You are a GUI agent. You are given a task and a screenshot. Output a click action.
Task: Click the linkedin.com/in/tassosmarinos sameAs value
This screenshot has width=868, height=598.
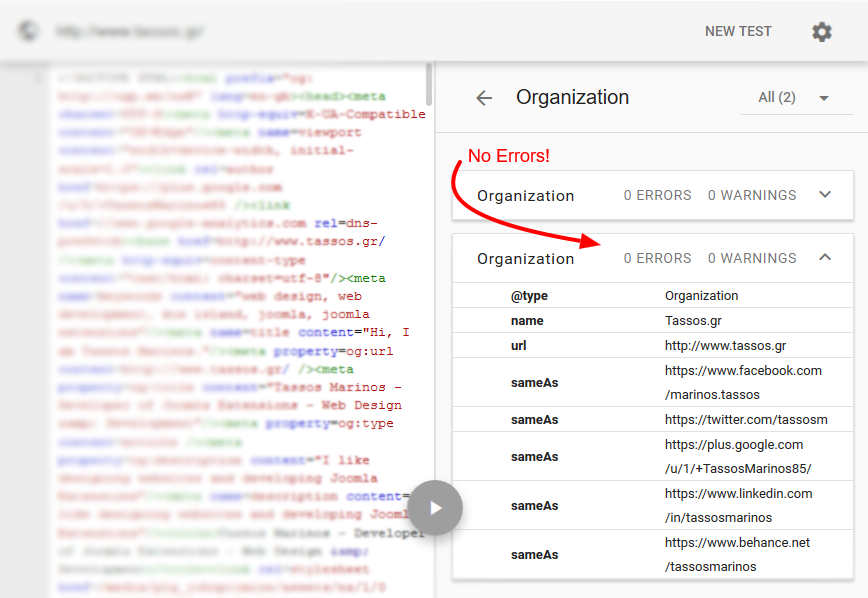[738, 506]
